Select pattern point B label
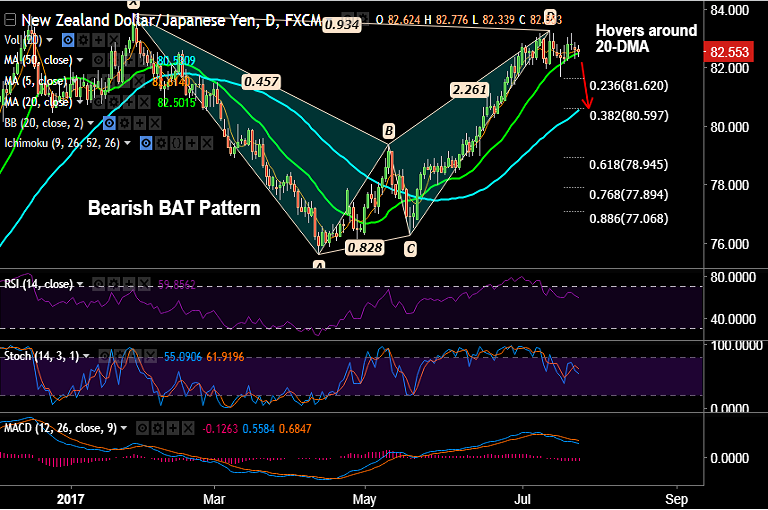Image resolution: width=768 pixels, height=510 pixels. click(x=388, y=131)
